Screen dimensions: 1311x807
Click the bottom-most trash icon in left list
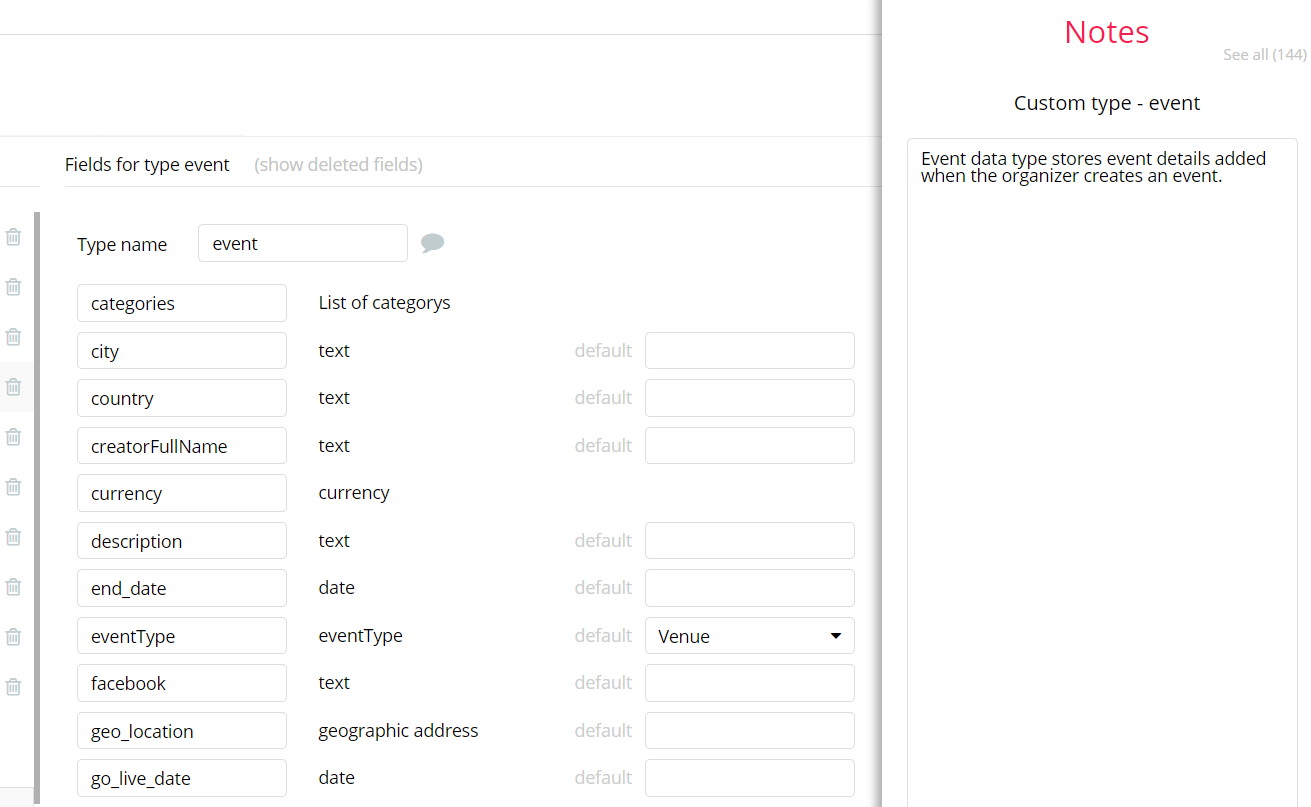point(13,687)
